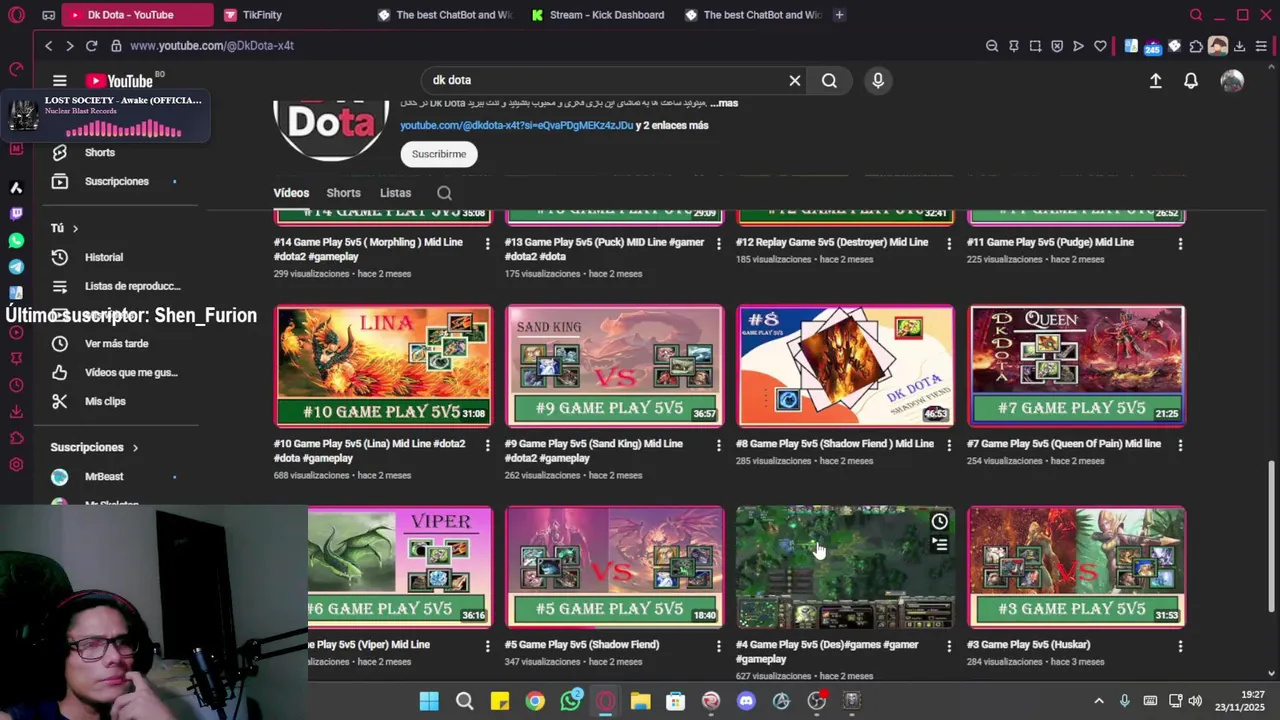1280x720 pixels.
Task: Bookmark page with the heart icon
Action: pos(1100,45)
